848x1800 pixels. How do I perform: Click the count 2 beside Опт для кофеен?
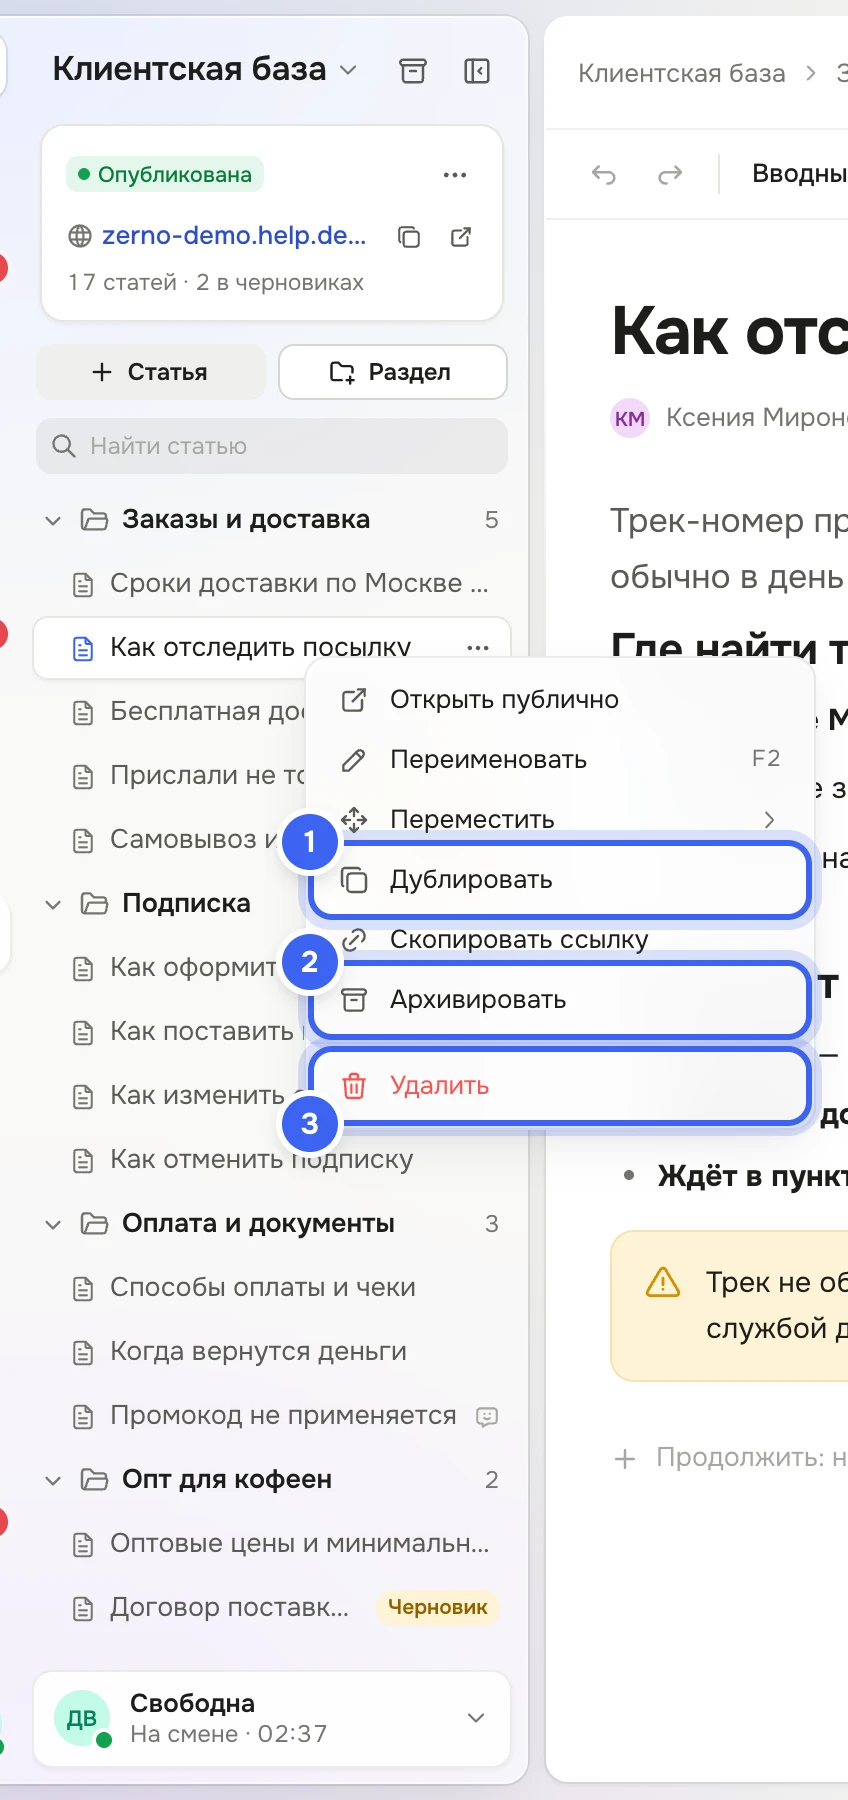point(491,1480)
